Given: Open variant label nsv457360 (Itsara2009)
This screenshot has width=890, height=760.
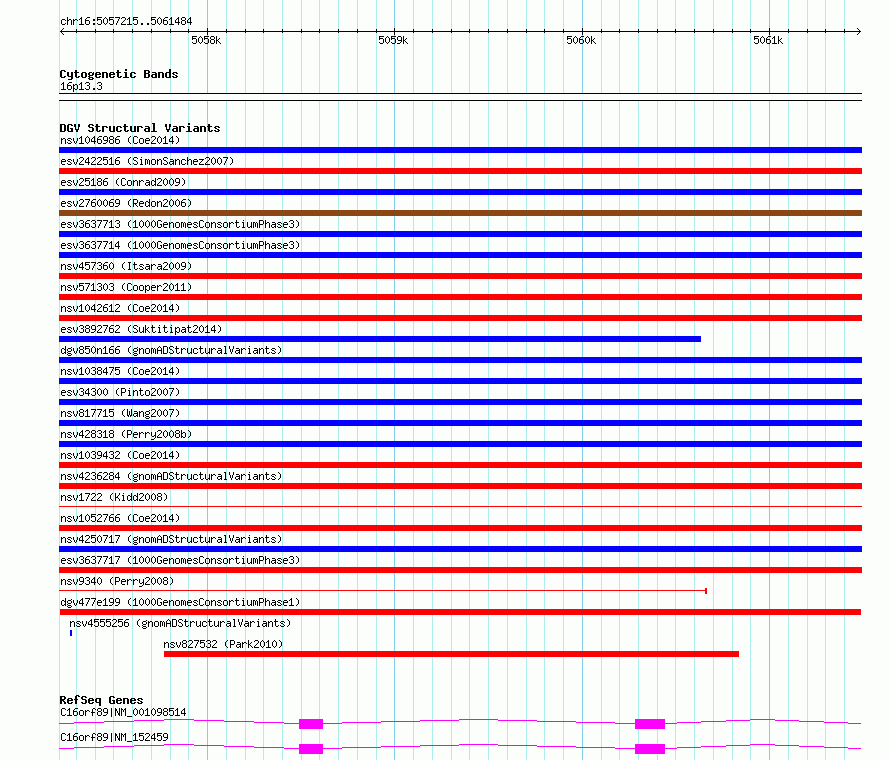Looking at the screenshot, I should [x=126, y=266].
